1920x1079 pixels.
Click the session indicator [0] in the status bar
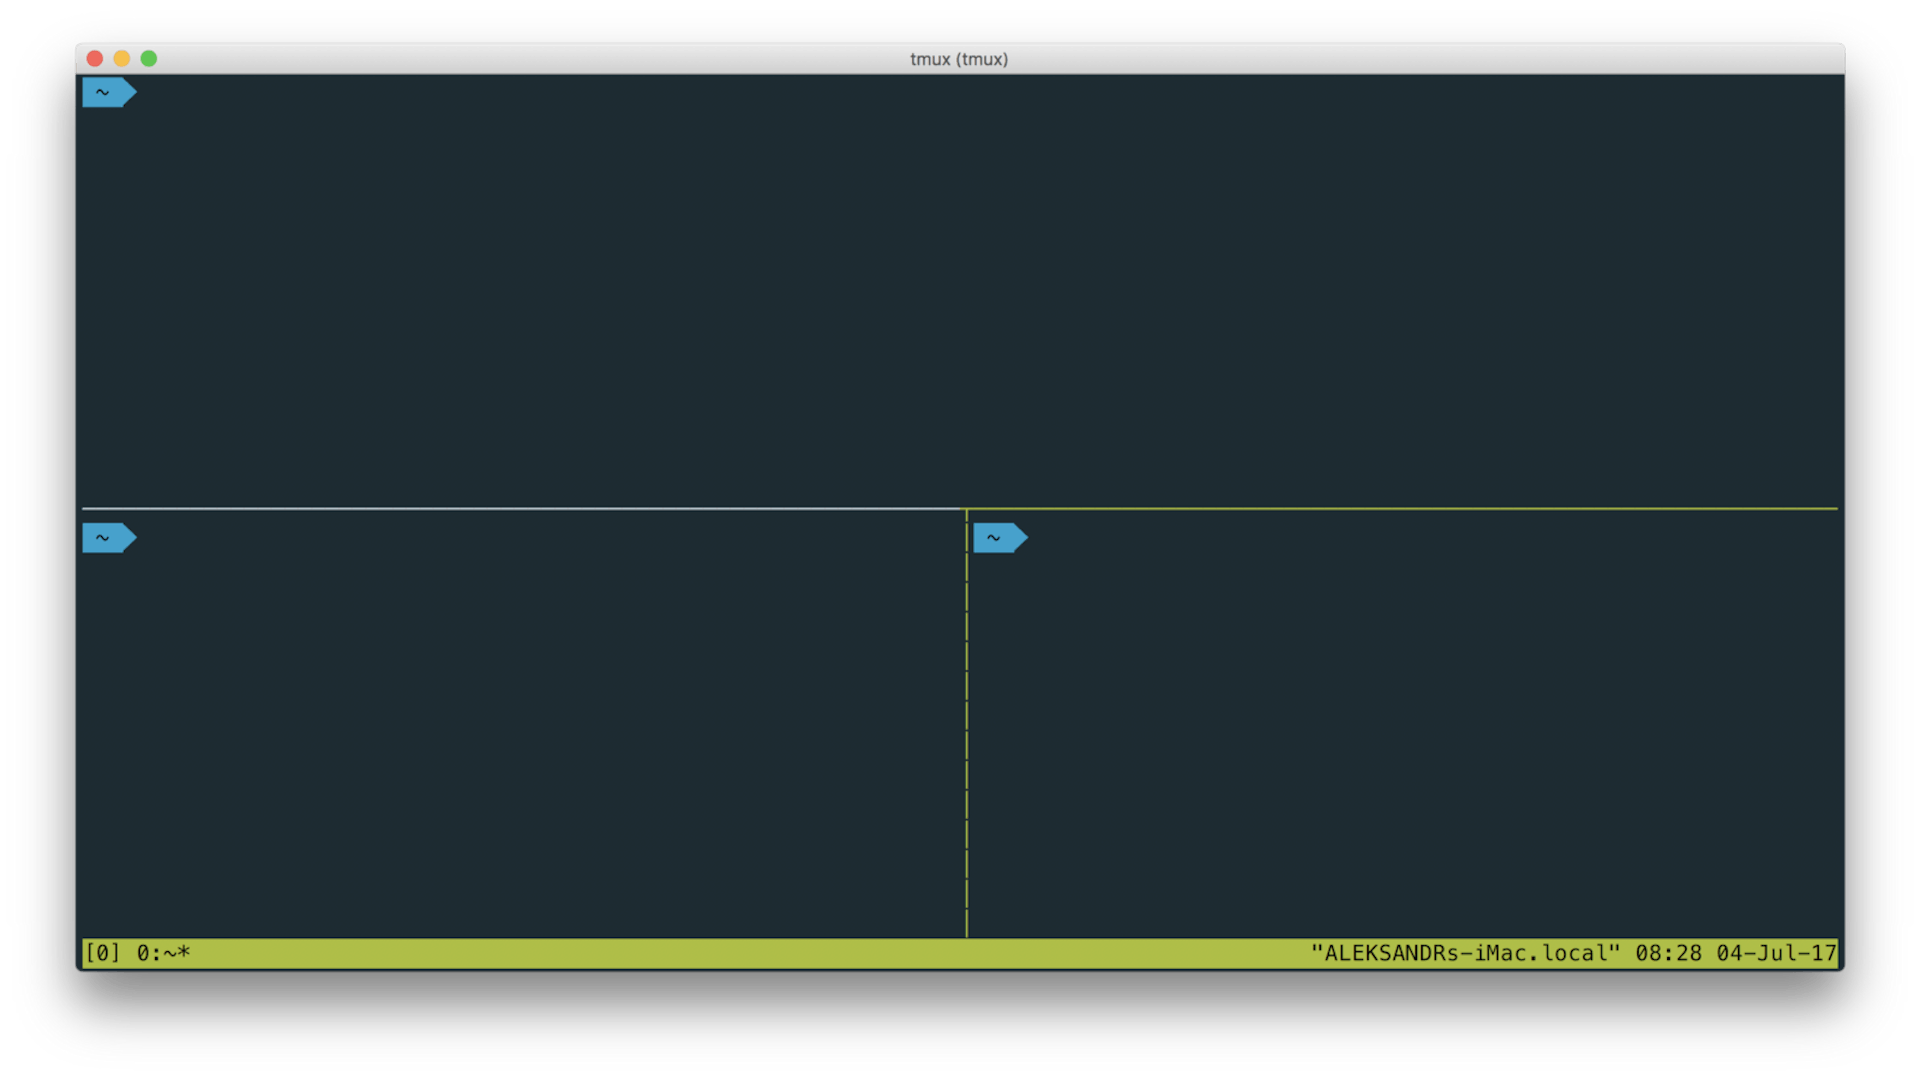[103, 953]
